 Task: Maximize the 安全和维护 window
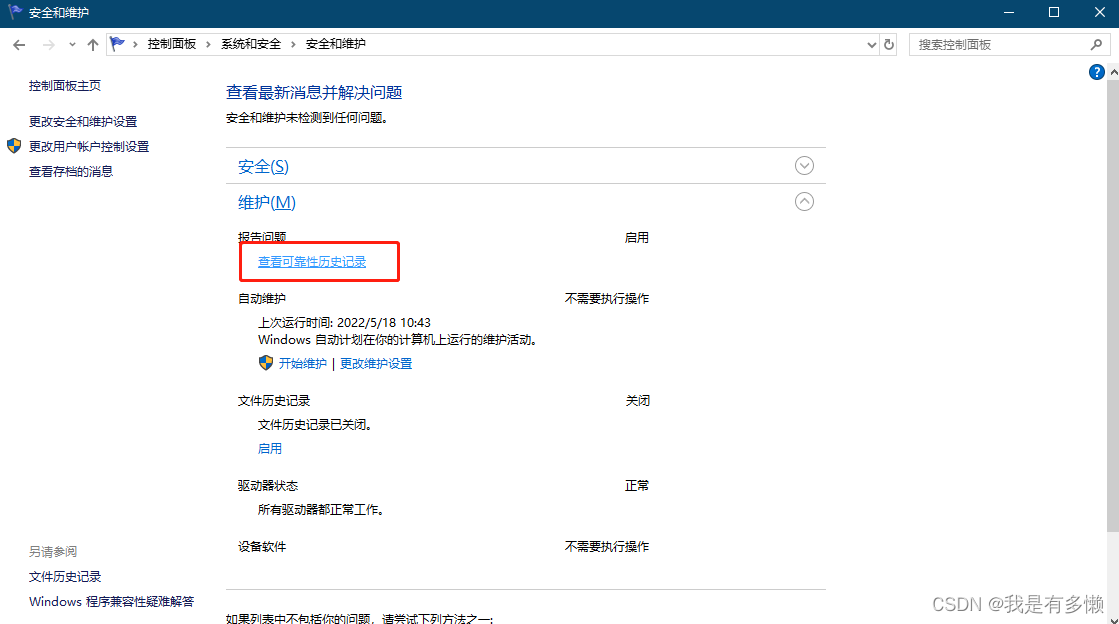1053,13
